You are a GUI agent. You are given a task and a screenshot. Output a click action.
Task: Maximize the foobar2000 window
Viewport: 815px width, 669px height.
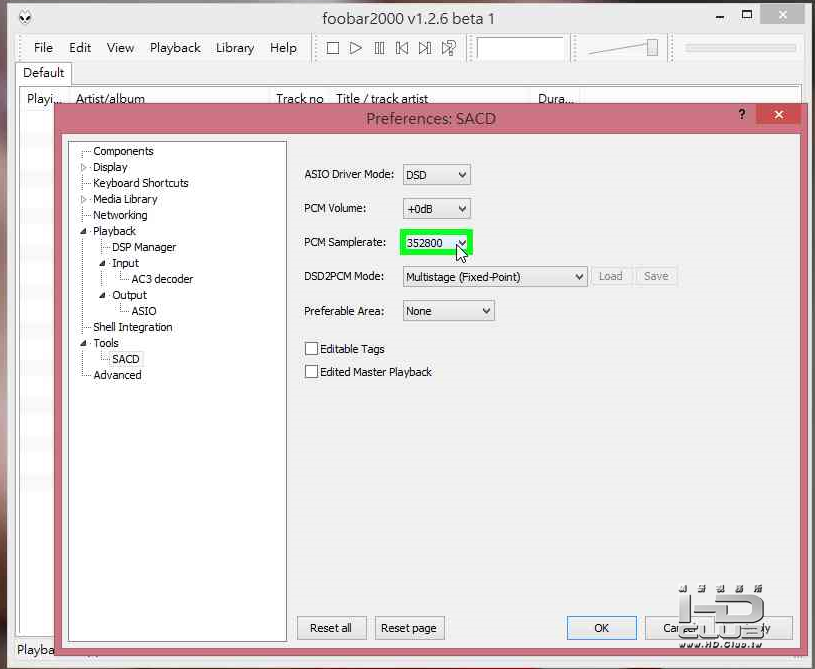747,15
